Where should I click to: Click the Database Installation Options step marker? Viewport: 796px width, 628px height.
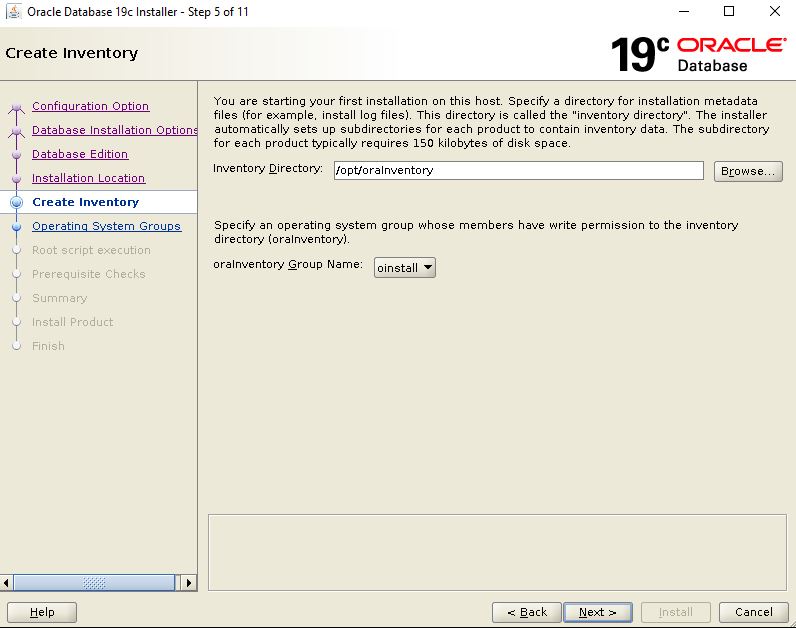tap(16, 131)
